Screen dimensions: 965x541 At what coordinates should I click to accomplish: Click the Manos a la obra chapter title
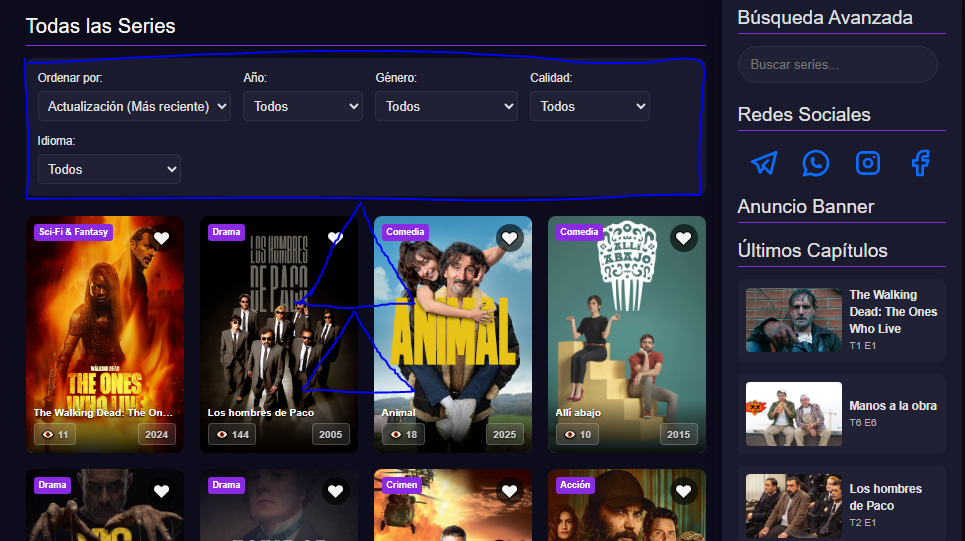(893, 406)
